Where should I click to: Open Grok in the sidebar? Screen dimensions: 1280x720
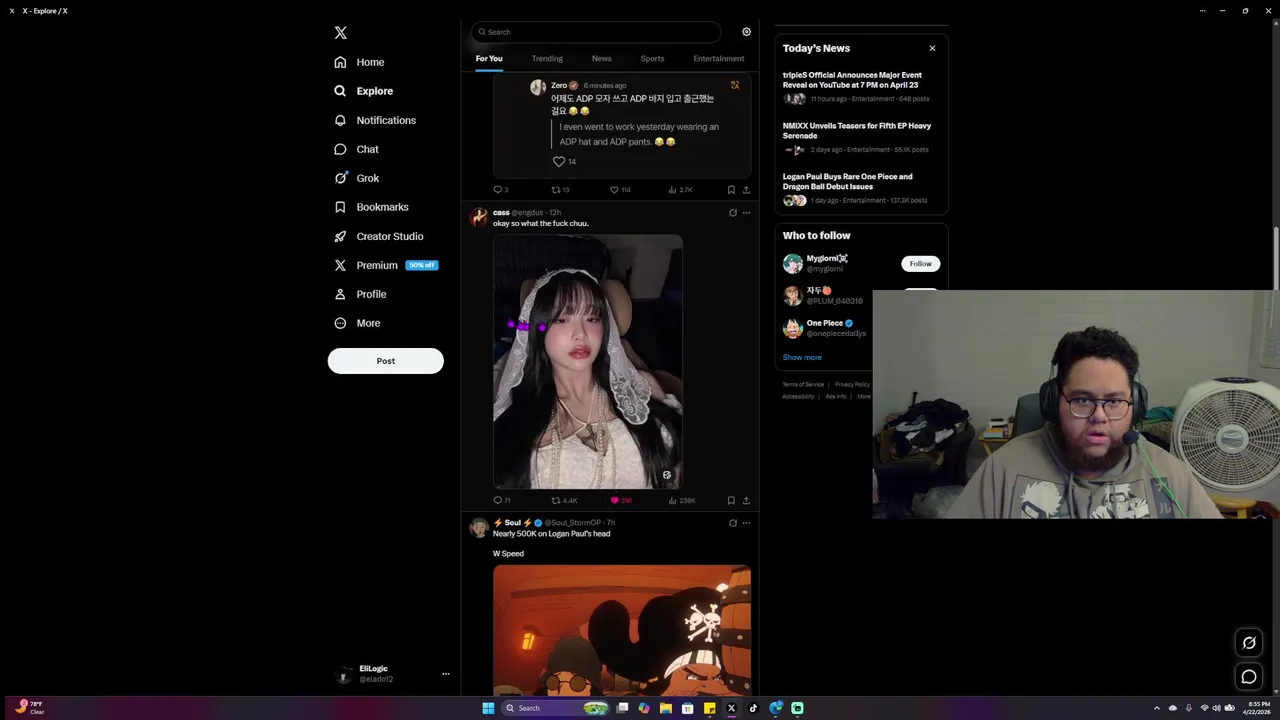(x=357, y=178)
